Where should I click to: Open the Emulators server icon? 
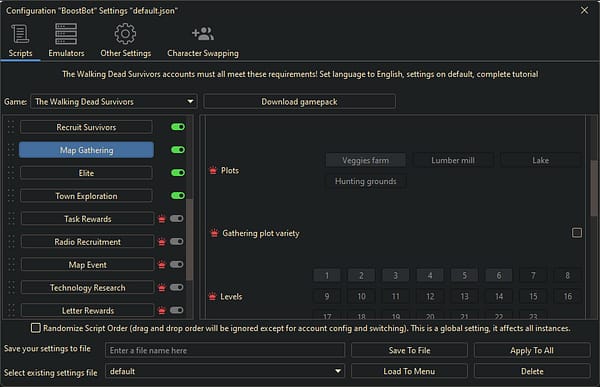coord(66,34)
